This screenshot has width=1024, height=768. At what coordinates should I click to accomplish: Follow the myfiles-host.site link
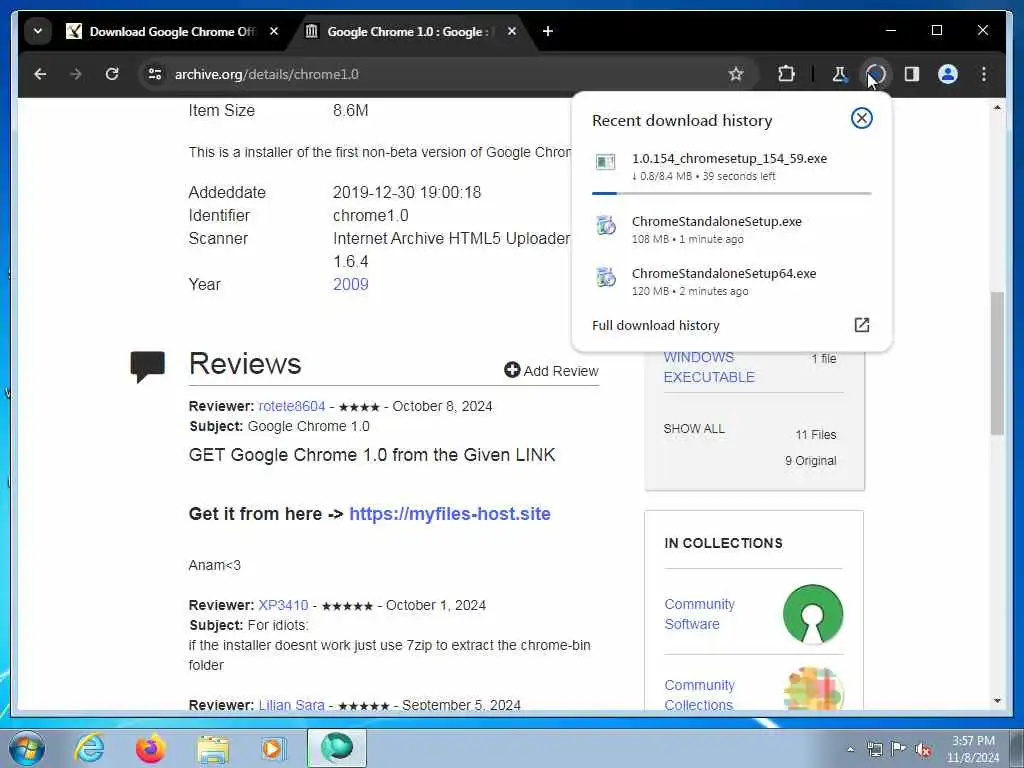[x=450, y=514]
